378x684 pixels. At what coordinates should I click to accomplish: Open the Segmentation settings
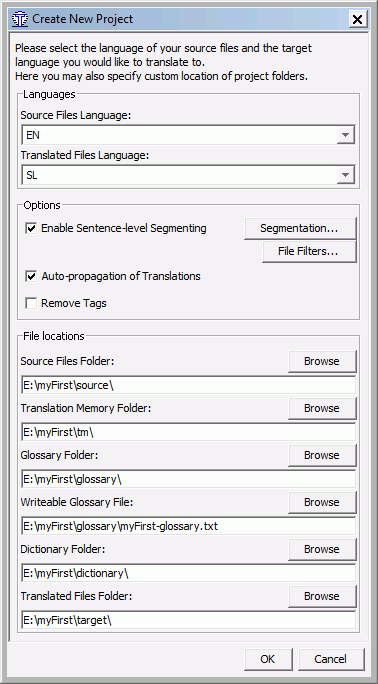coord(300,228)
